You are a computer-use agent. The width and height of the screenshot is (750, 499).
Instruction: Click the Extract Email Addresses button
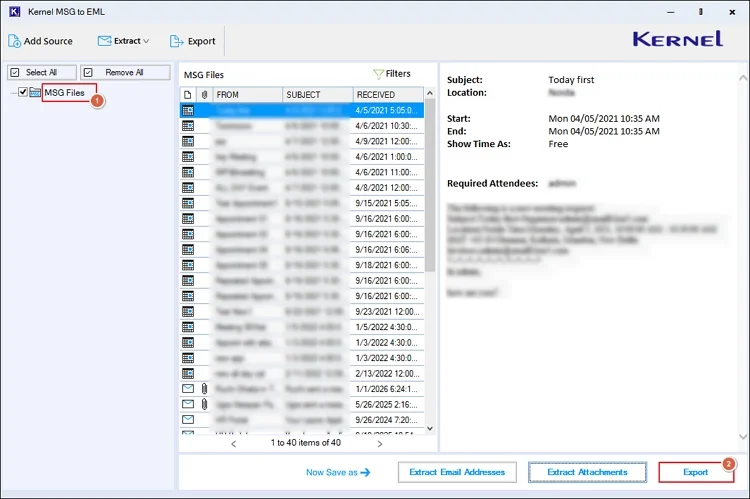(x=457, y=472)
